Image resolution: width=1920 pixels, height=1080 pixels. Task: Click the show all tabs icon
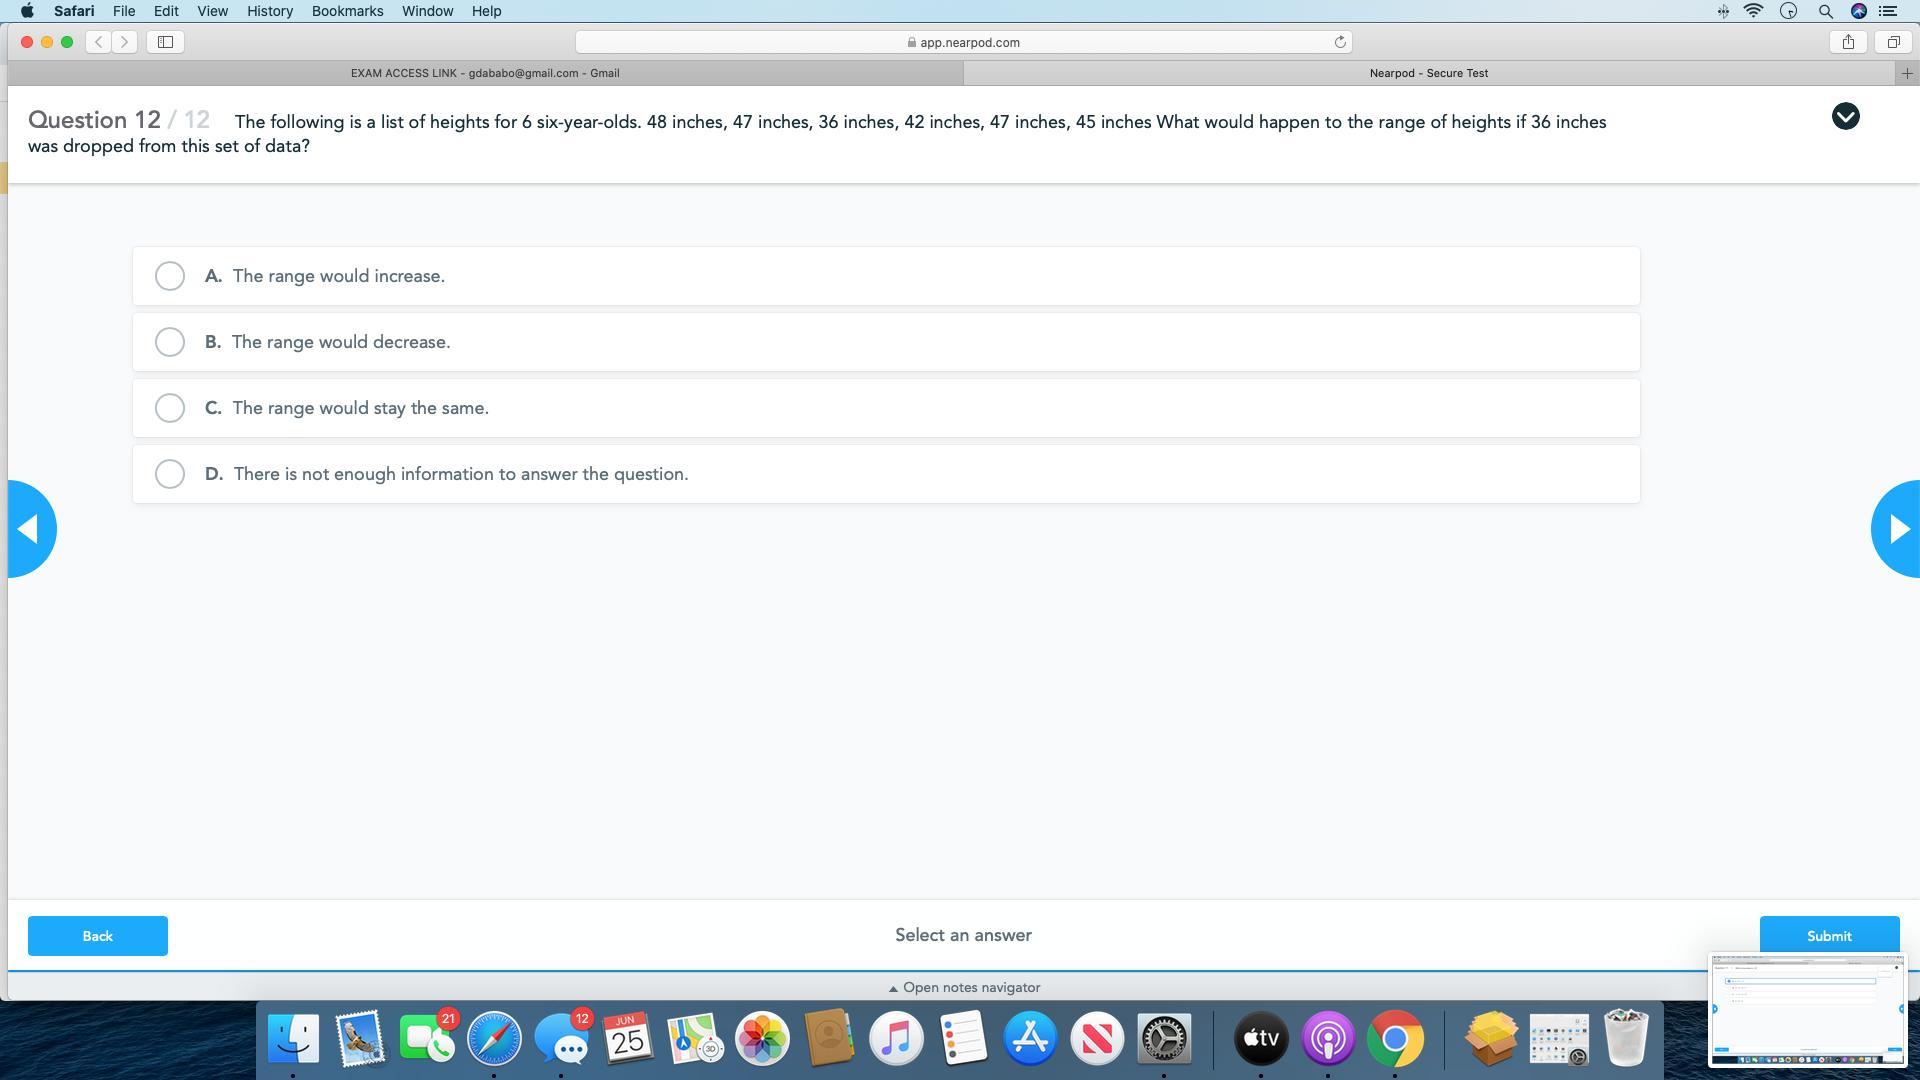coord(1893,42)
